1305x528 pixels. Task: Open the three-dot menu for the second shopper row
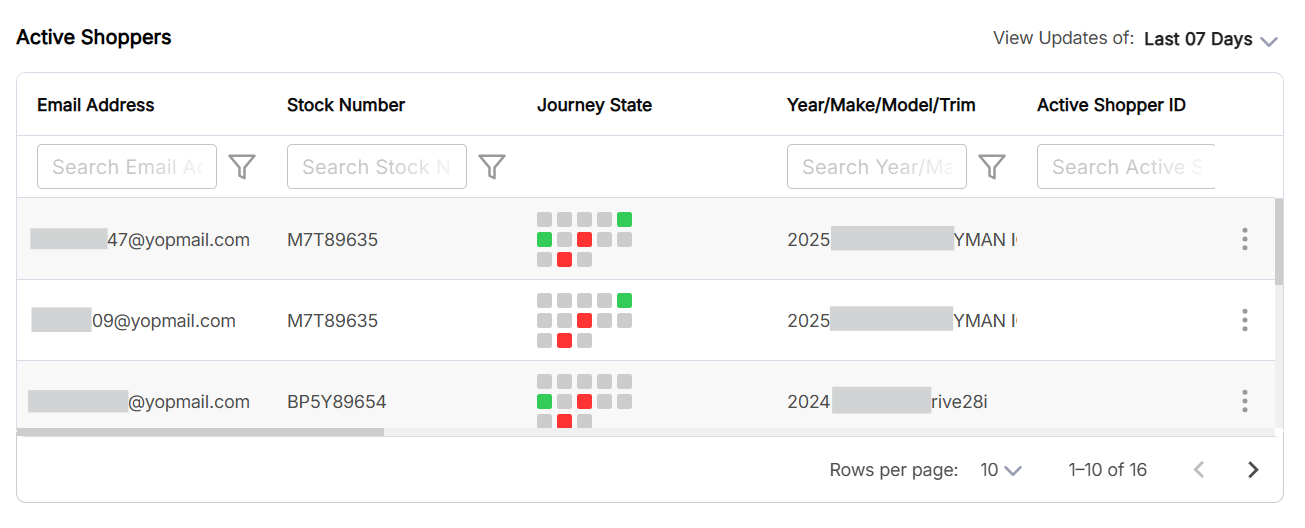pyautogui.click(x=1245, y=320)
